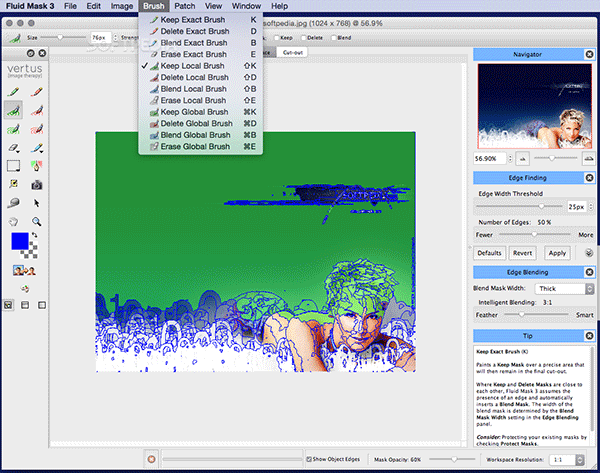Click Navigator zoom in large-mountain button

[x=589, y=158]
